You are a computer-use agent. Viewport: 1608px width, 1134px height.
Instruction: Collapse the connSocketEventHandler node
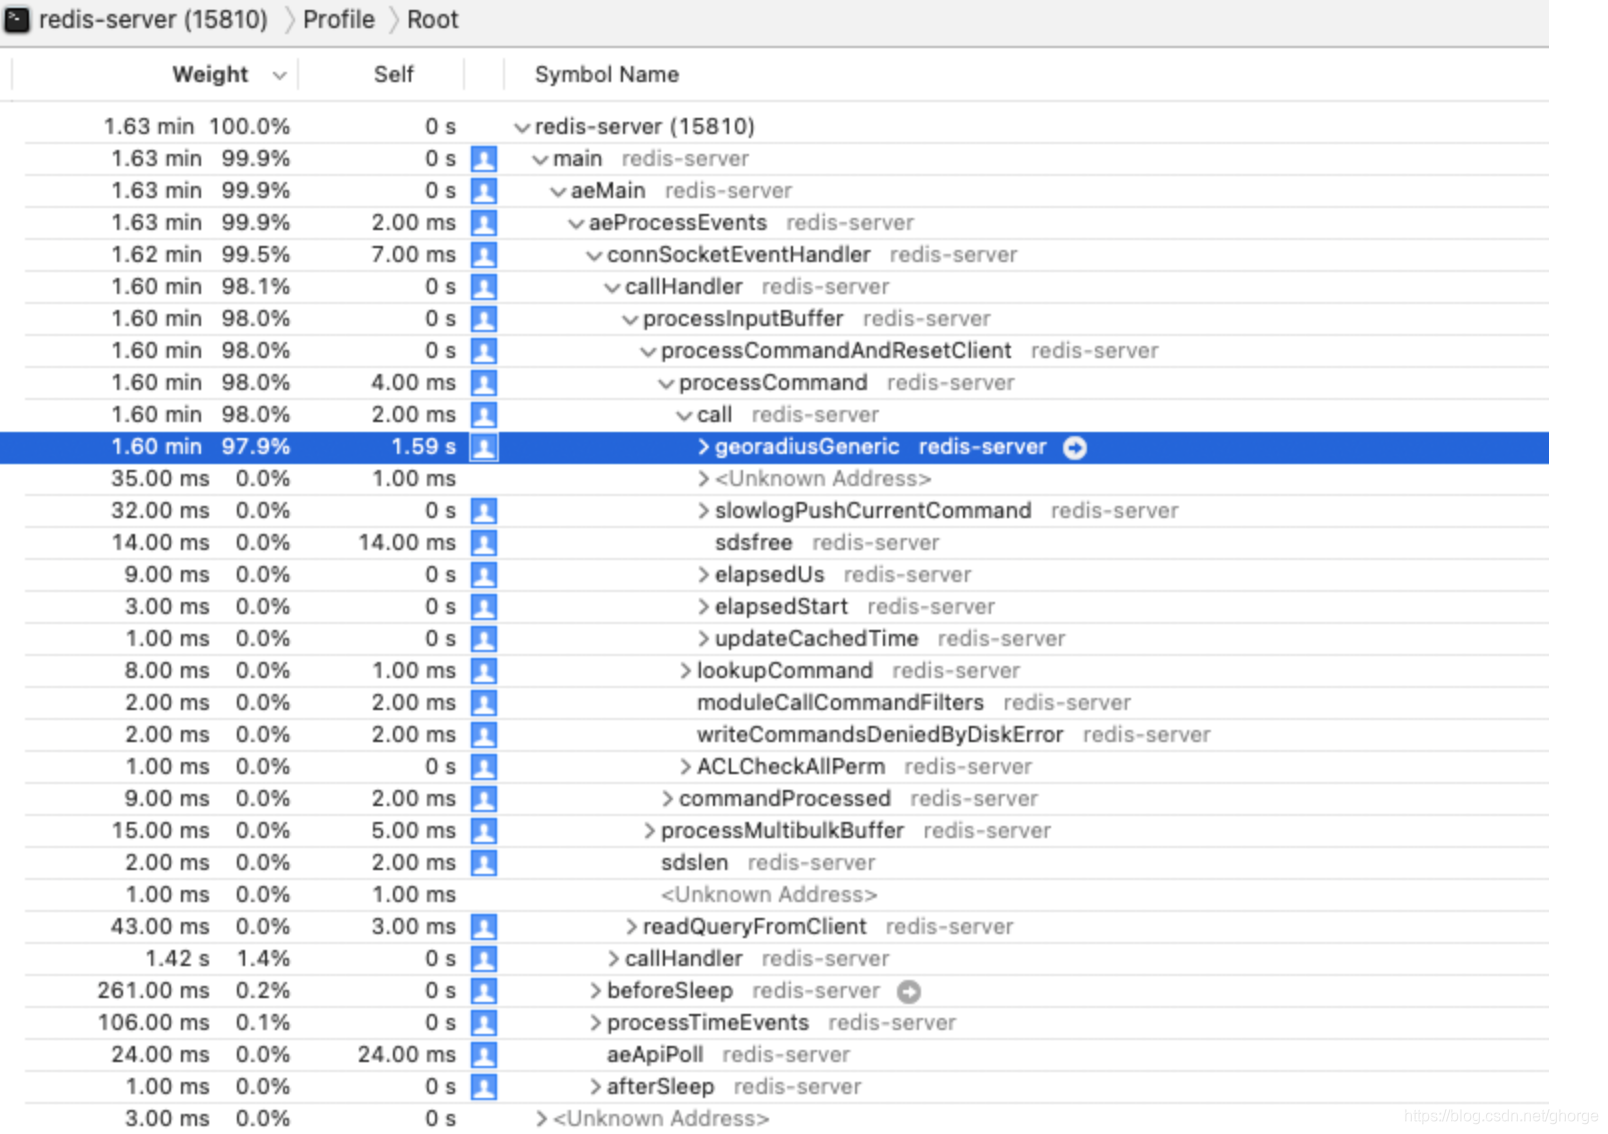(594, 256)
